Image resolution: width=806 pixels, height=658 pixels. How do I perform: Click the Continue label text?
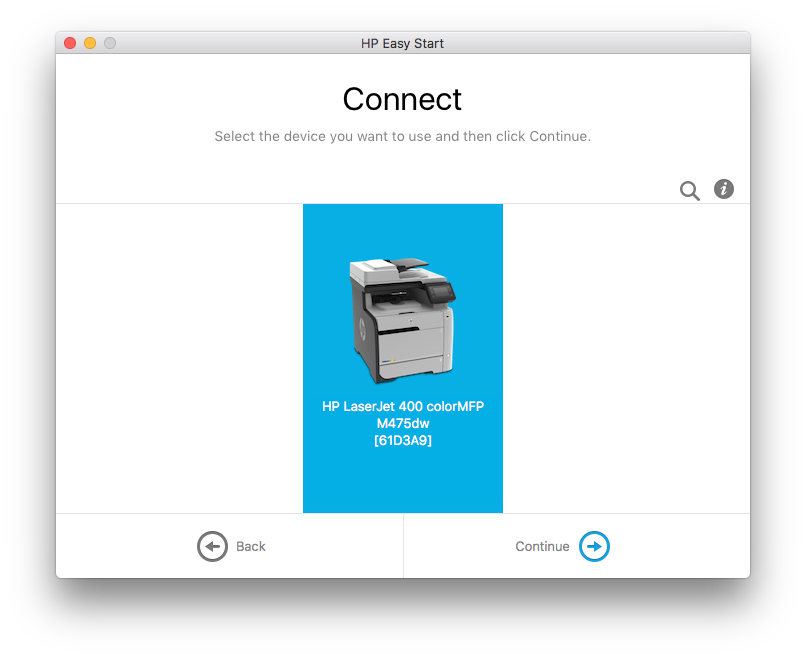pos(542,546)
